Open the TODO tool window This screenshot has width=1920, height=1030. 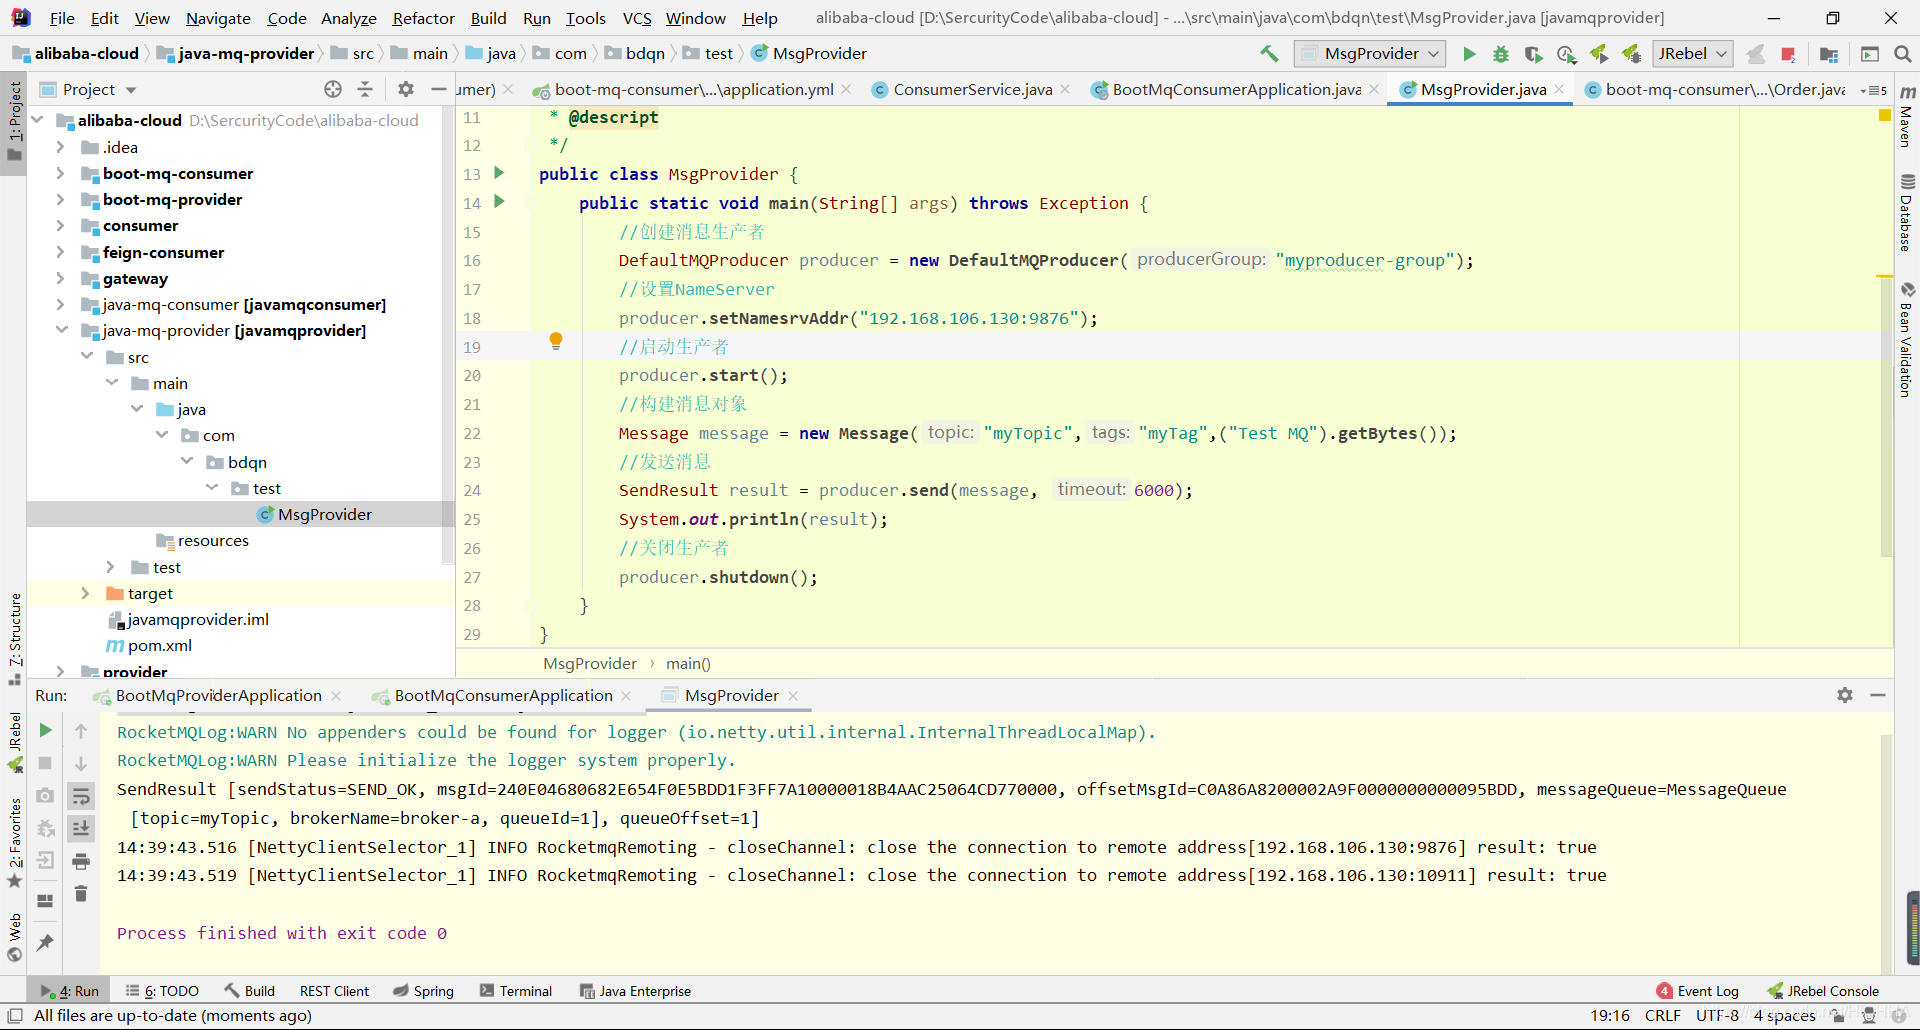pos(162,991)
